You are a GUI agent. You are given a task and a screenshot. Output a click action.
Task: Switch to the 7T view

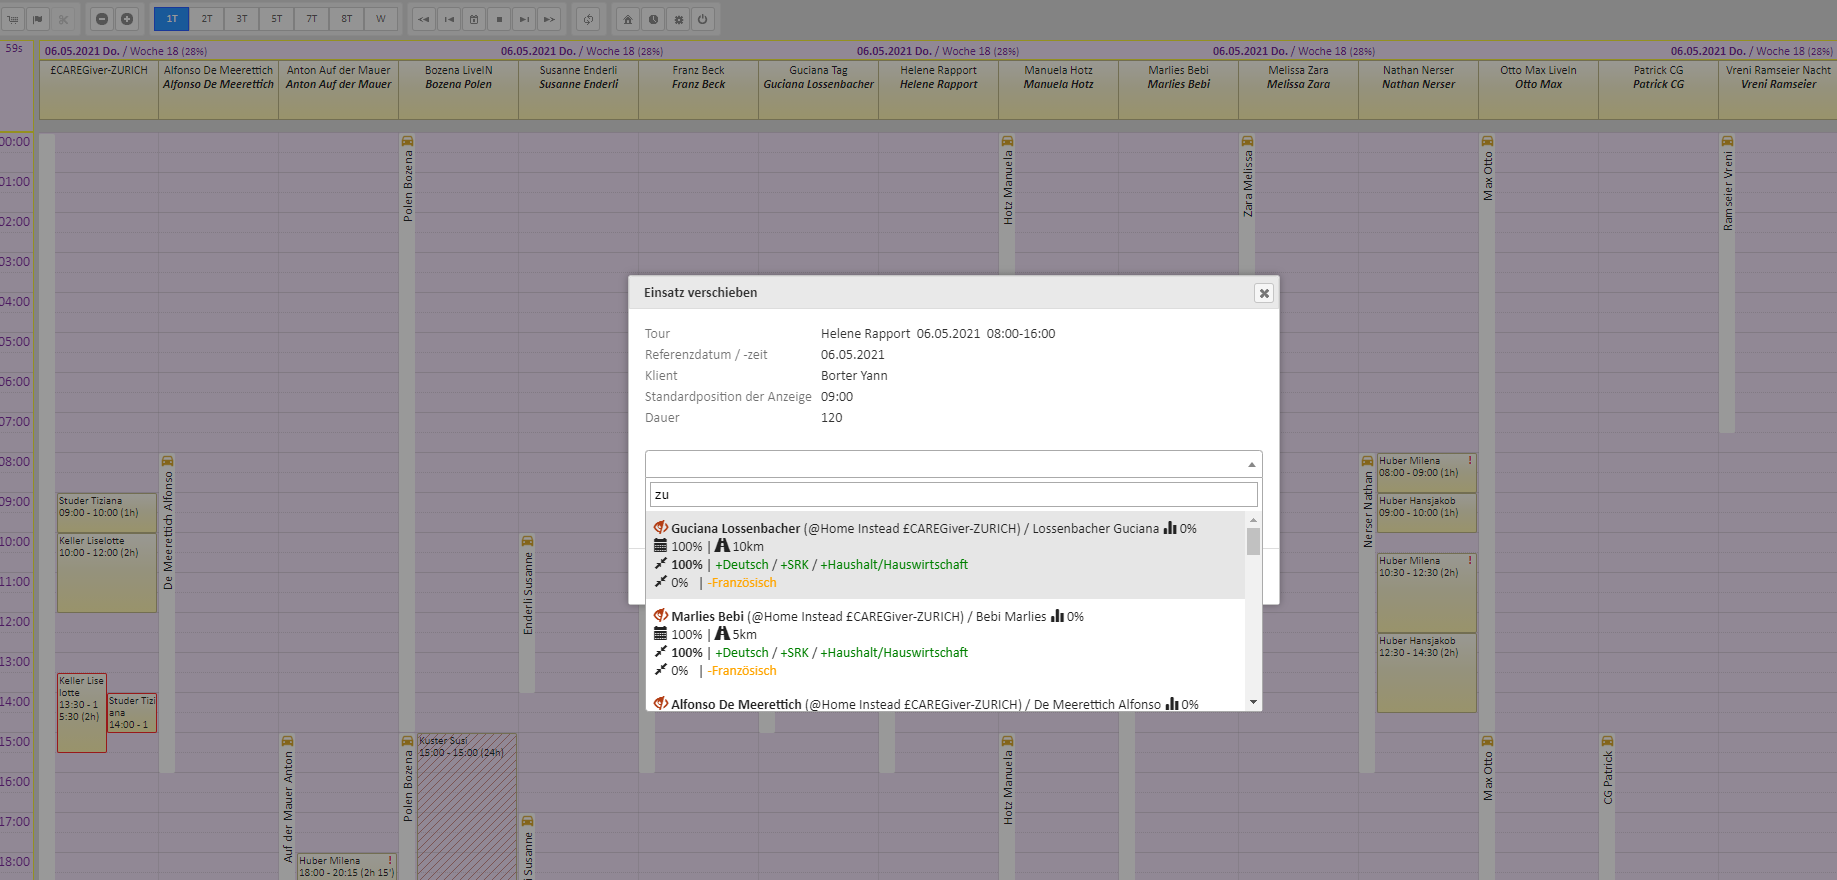point(311,19)
